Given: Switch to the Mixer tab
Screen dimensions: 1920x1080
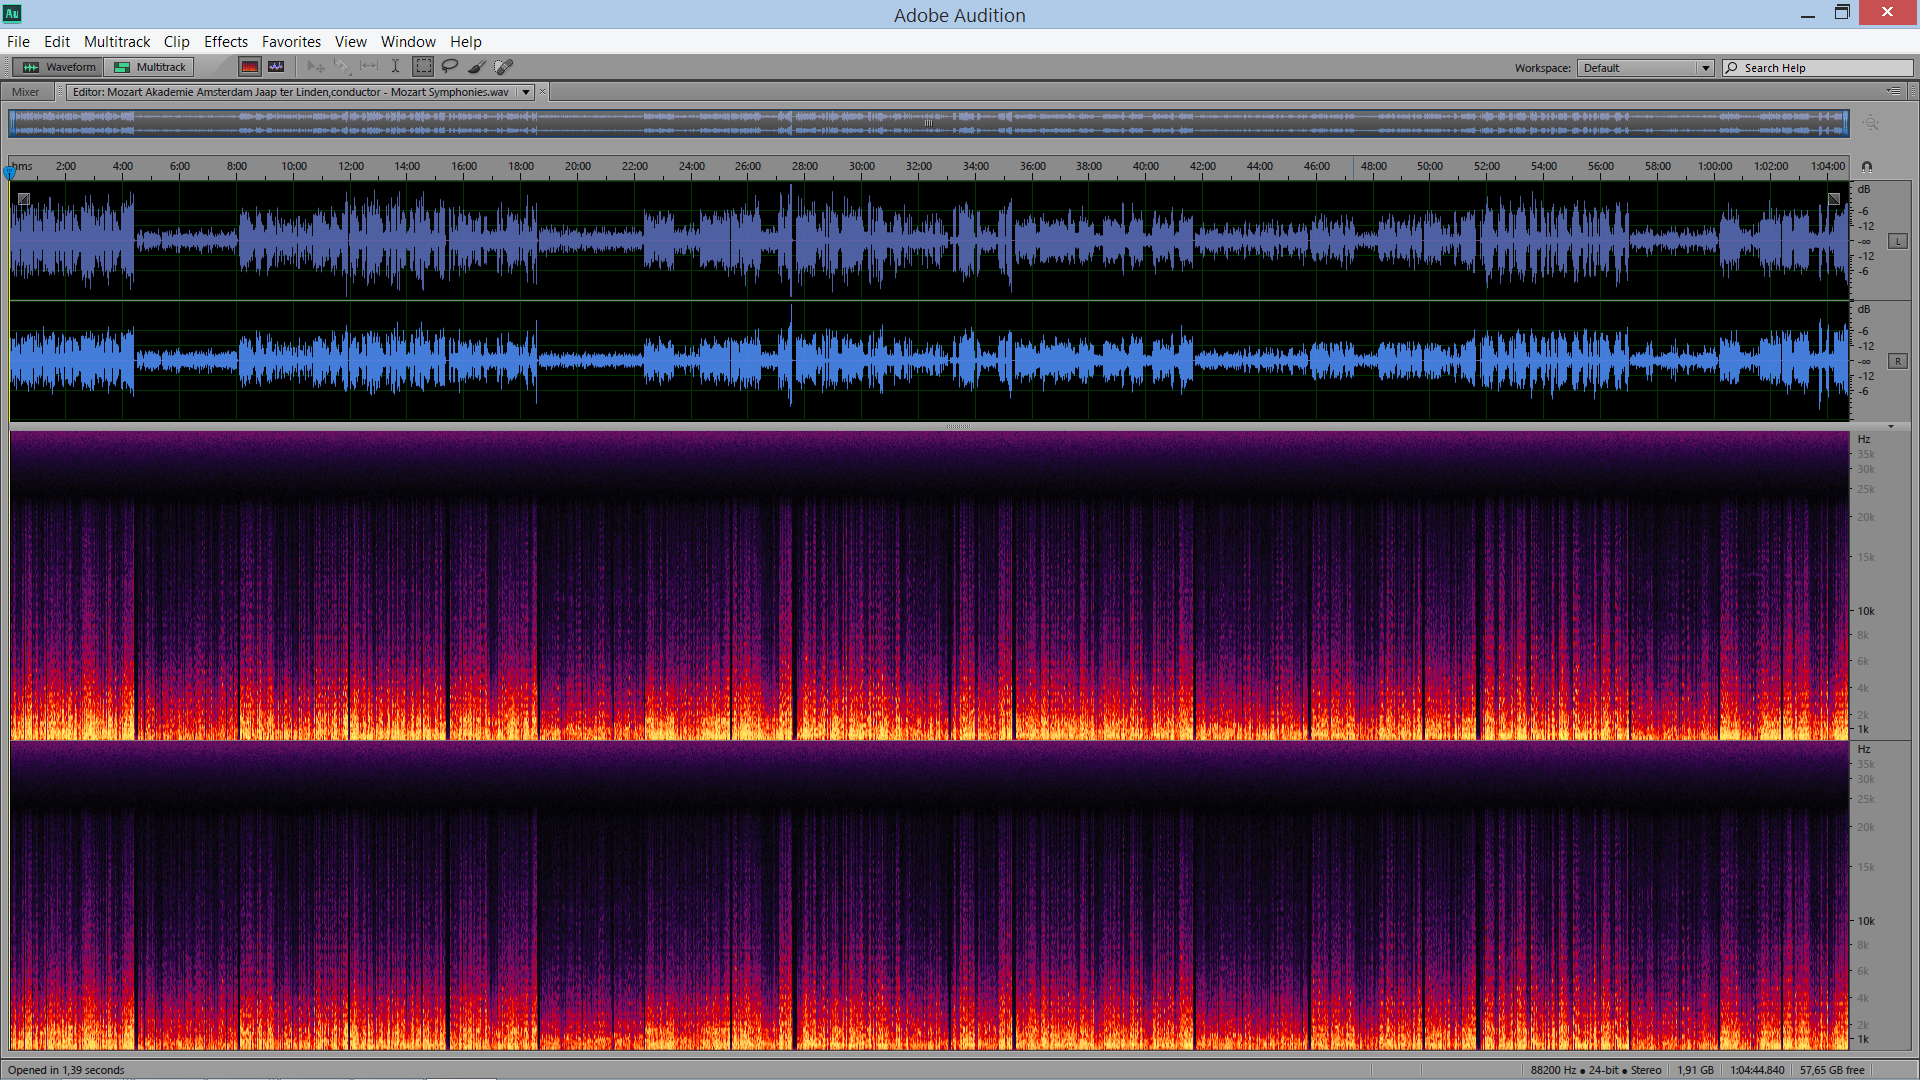Looking at the screenshot, I should click(x=26, y=92).
